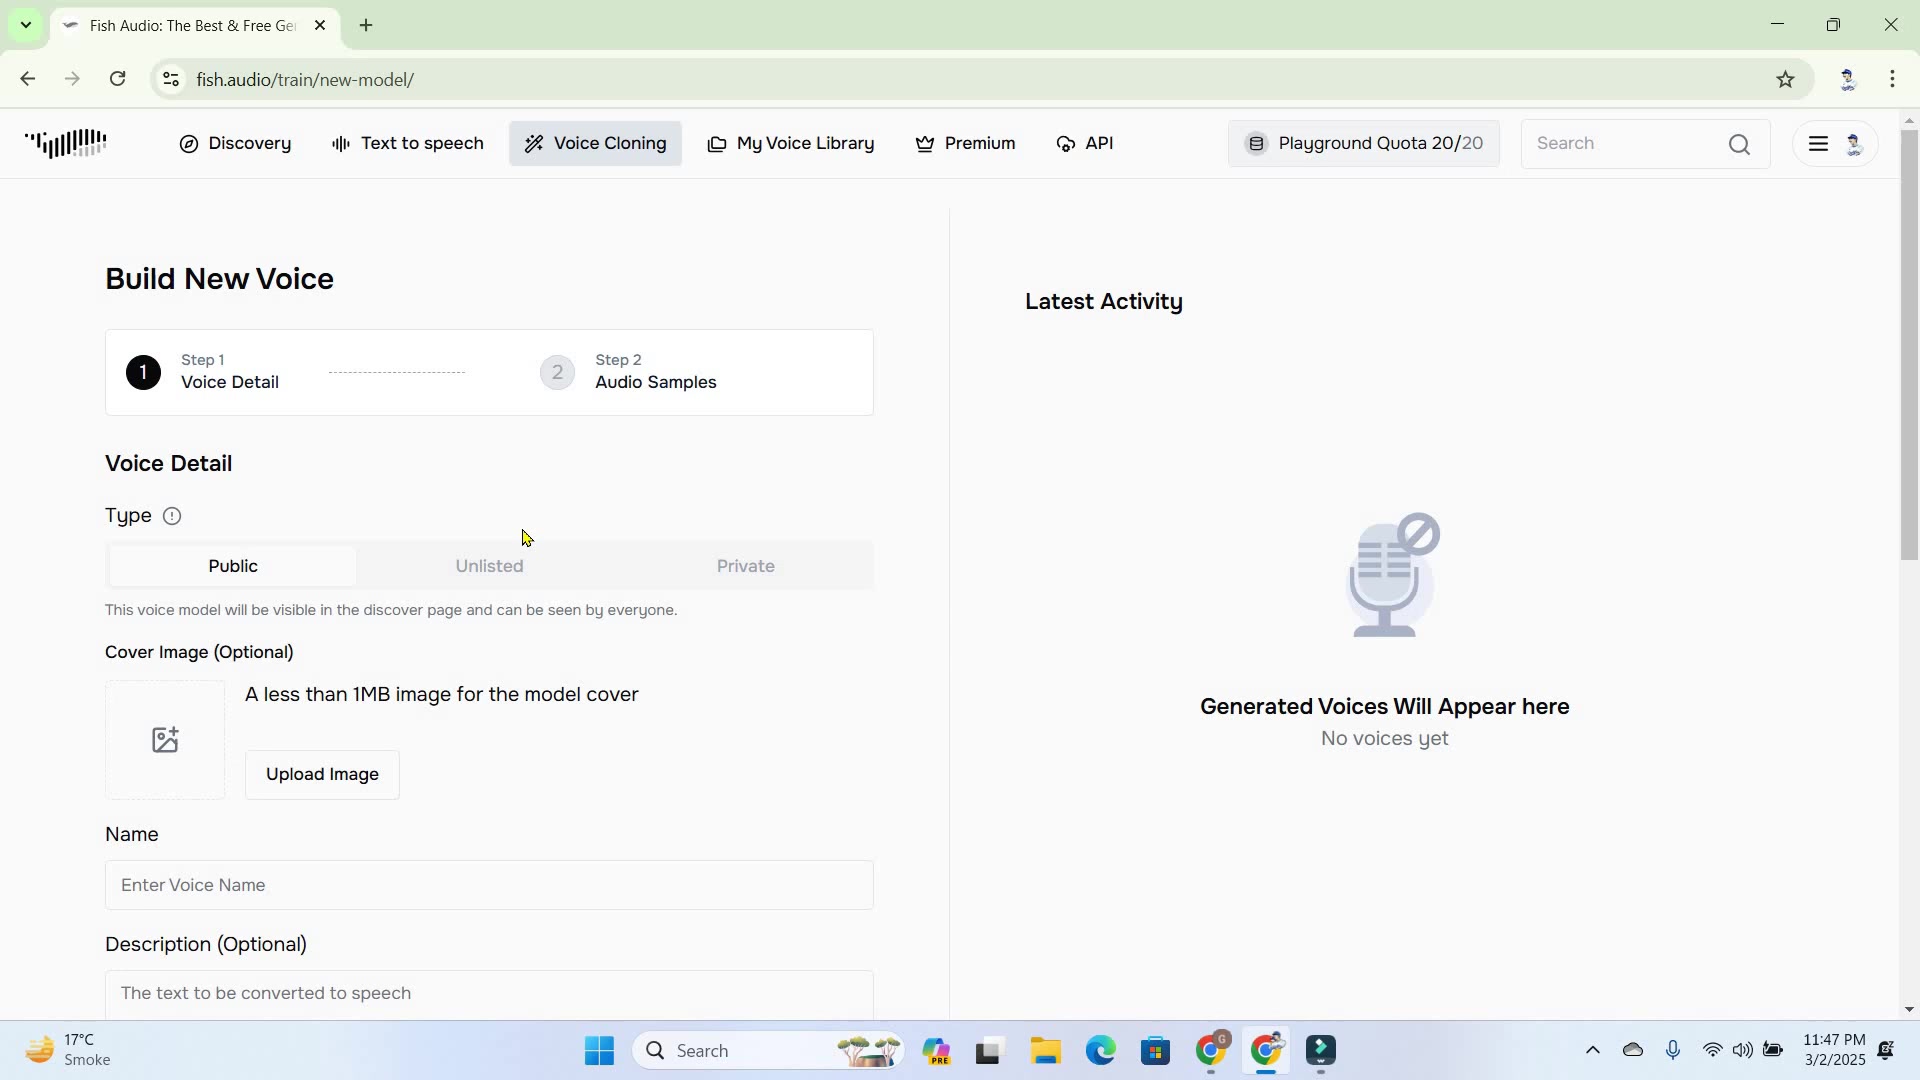Open the Chrome three-dot menu
The width and height of the screenshot is (1920, 1080).
pyautogui.click(x=1892, y=79)
